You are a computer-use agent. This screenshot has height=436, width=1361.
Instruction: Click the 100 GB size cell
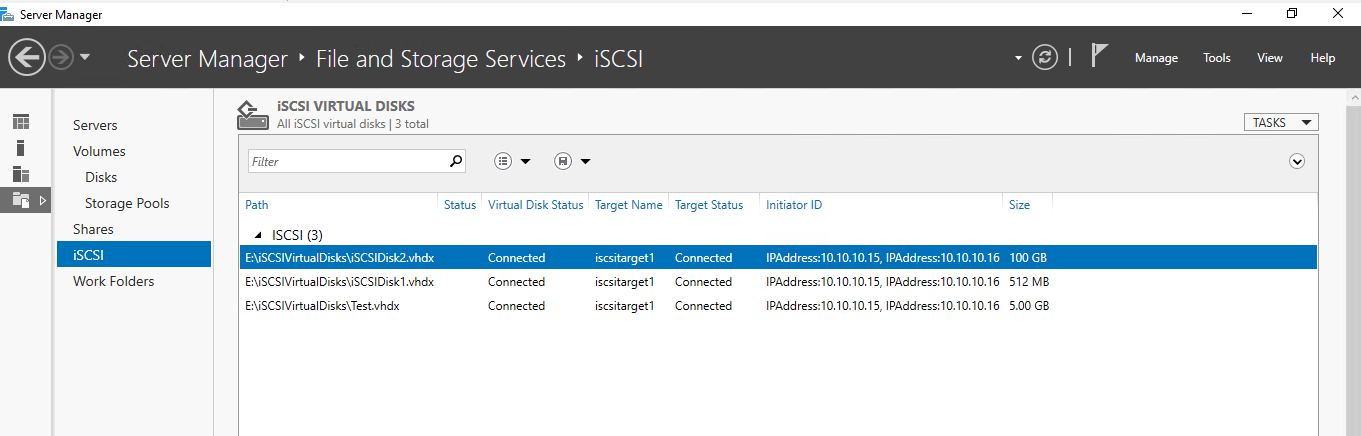1027,258
